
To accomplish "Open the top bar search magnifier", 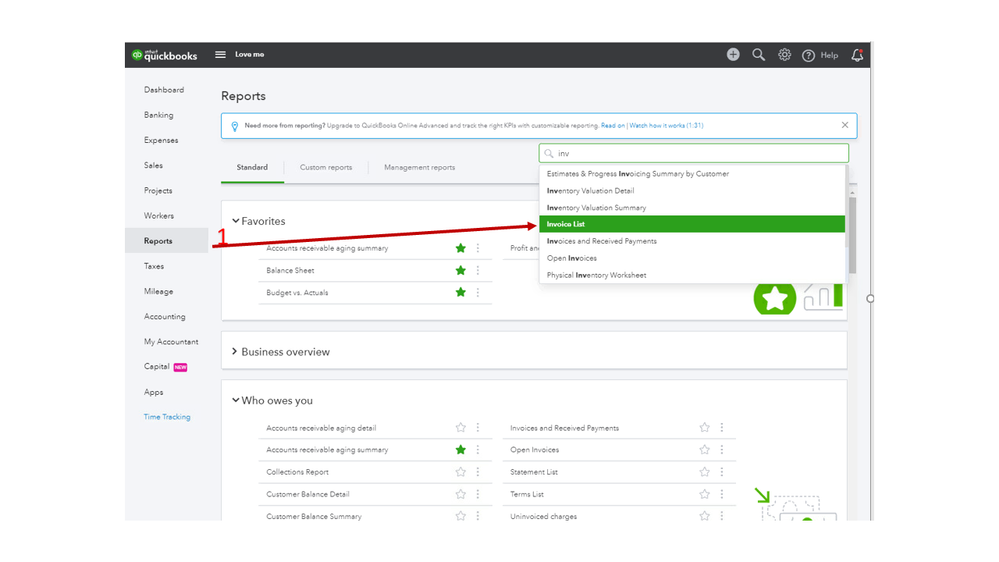I will click(759, 55).
